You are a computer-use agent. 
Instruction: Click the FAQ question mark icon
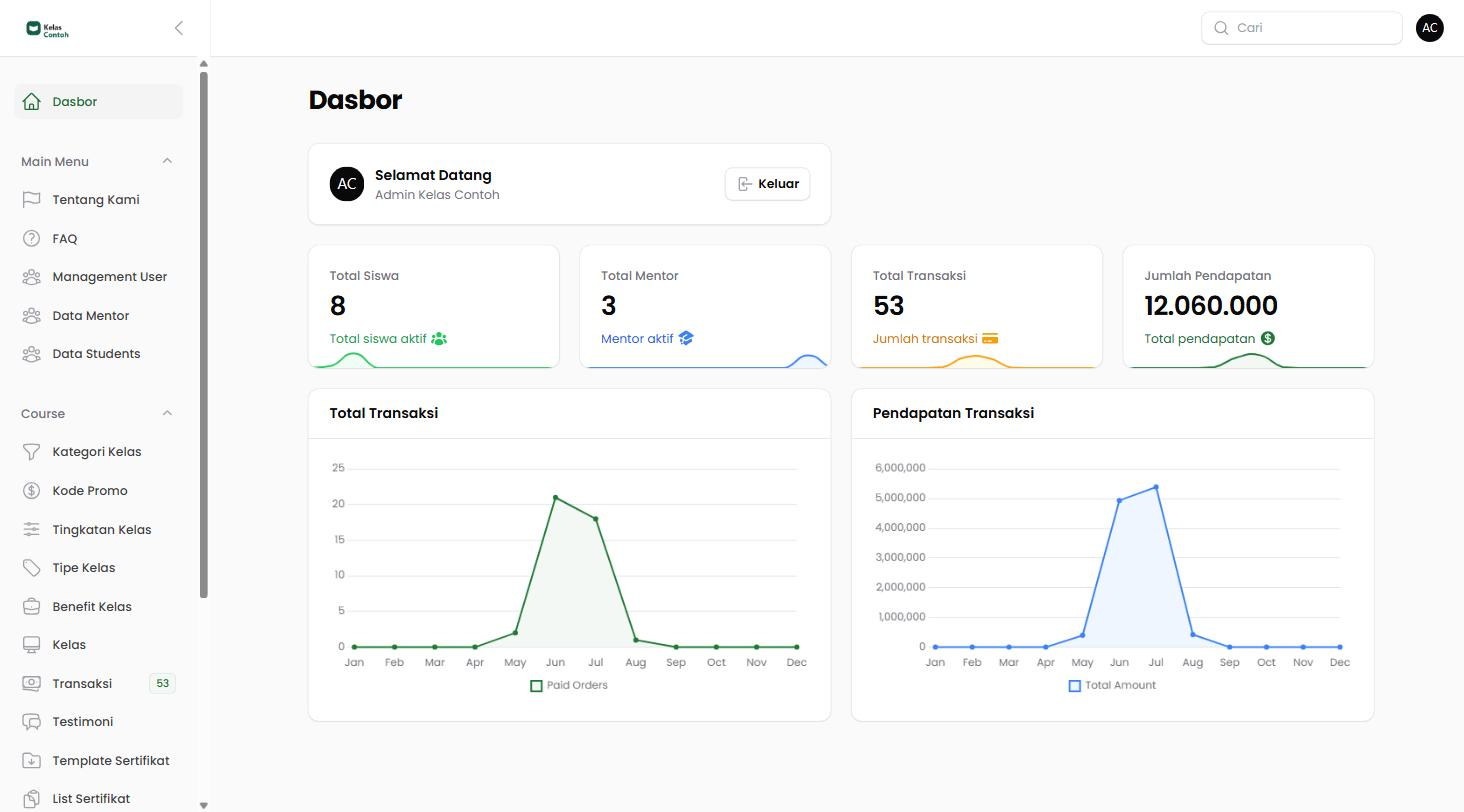coord(31,238)
